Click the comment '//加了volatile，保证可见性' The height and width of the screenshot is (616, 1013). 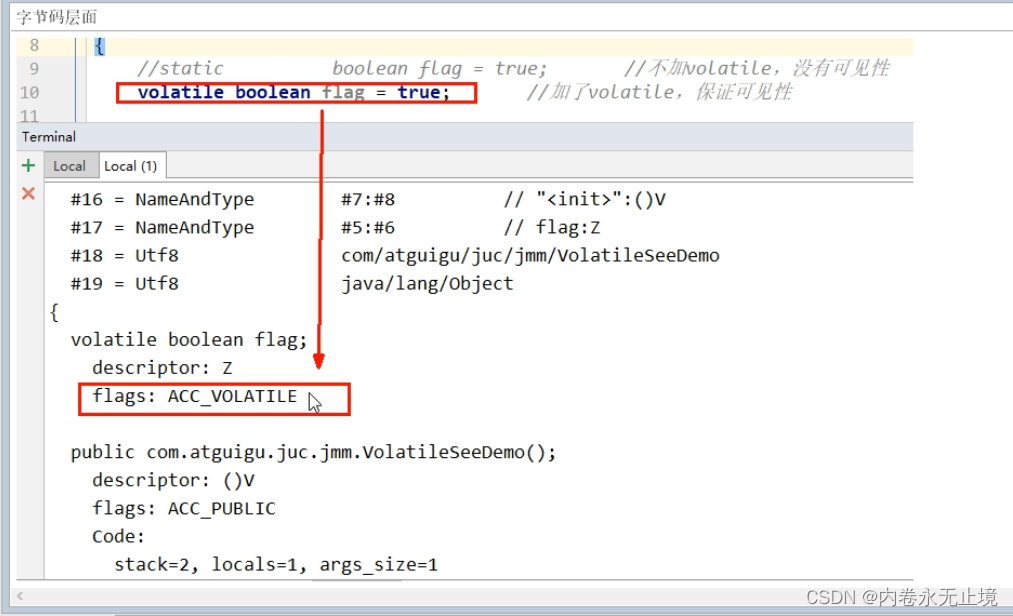[659, 92]
